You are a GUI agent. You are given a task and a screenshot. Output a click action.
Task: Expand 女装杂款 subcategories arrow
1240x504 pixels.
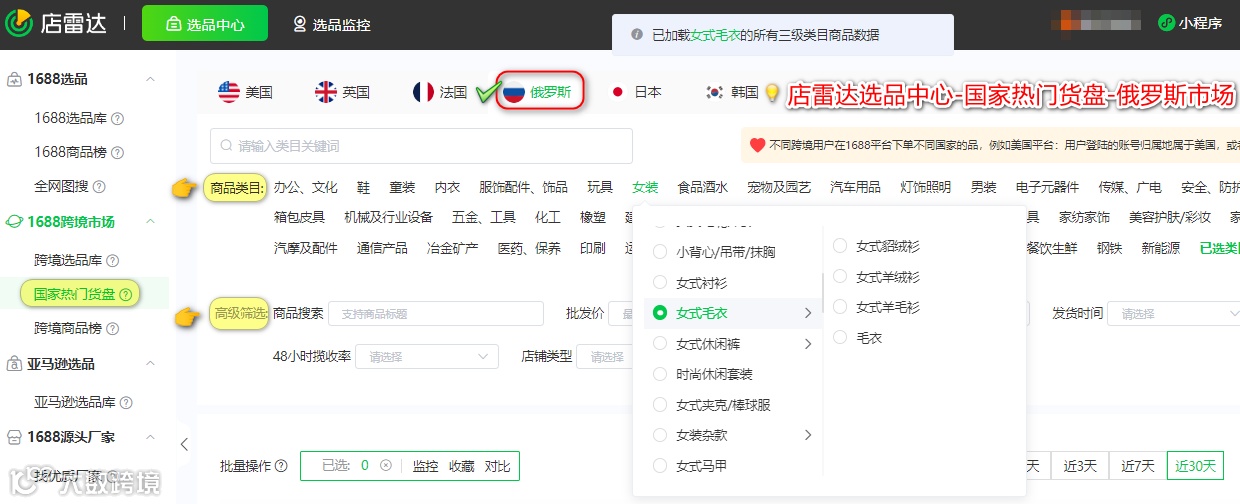[x=808, y=435]
